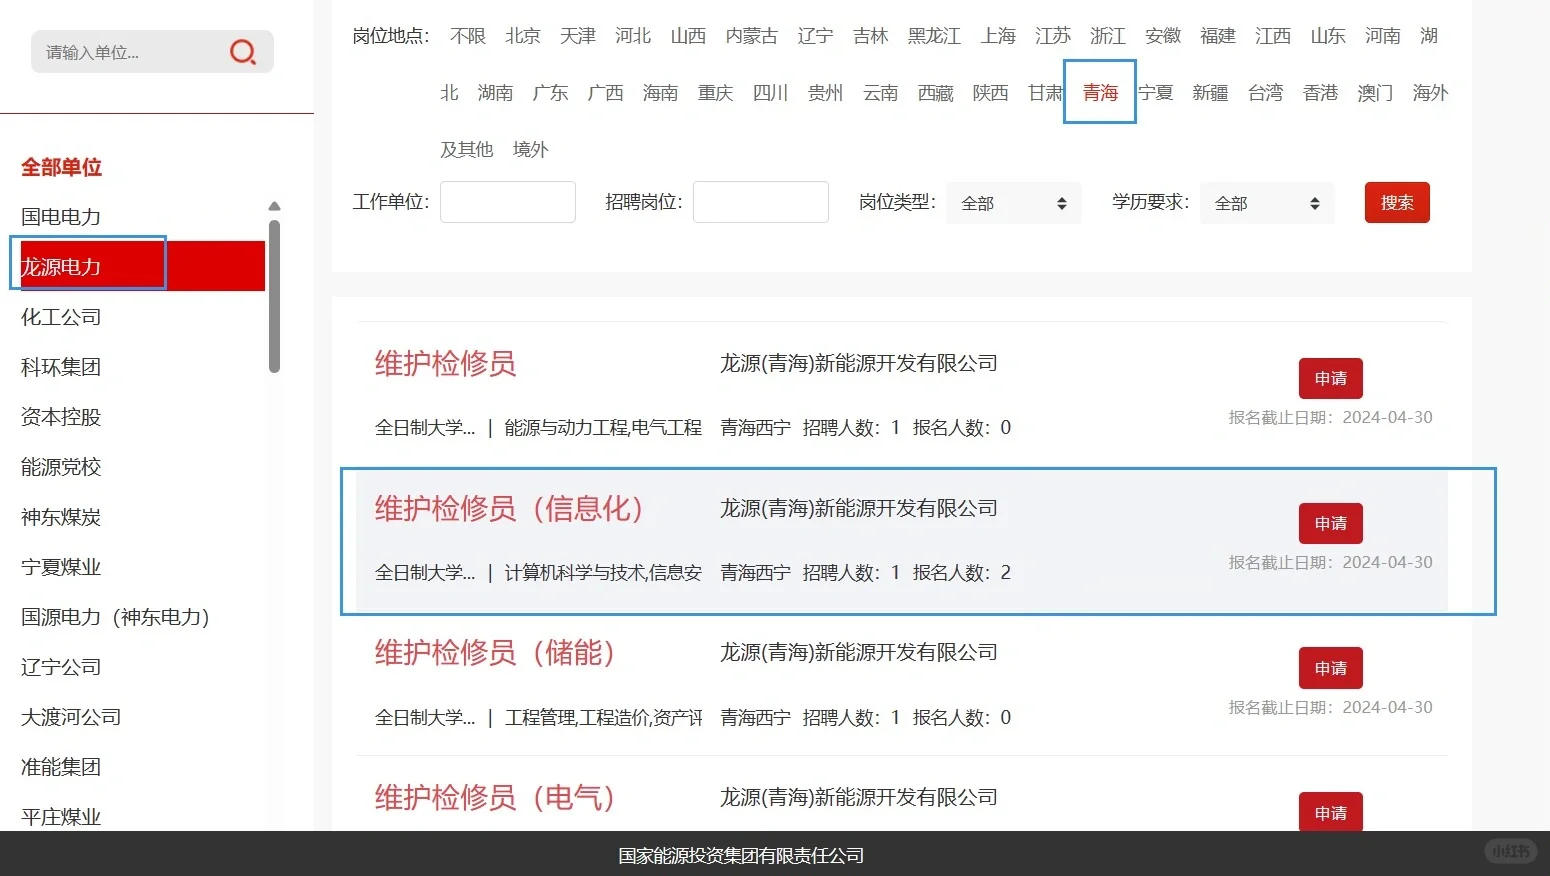The image size is (1550, 876).
Task: Open the 岗位类型 dropdown
Action: pyautogui.click(x=1014, y=203)
